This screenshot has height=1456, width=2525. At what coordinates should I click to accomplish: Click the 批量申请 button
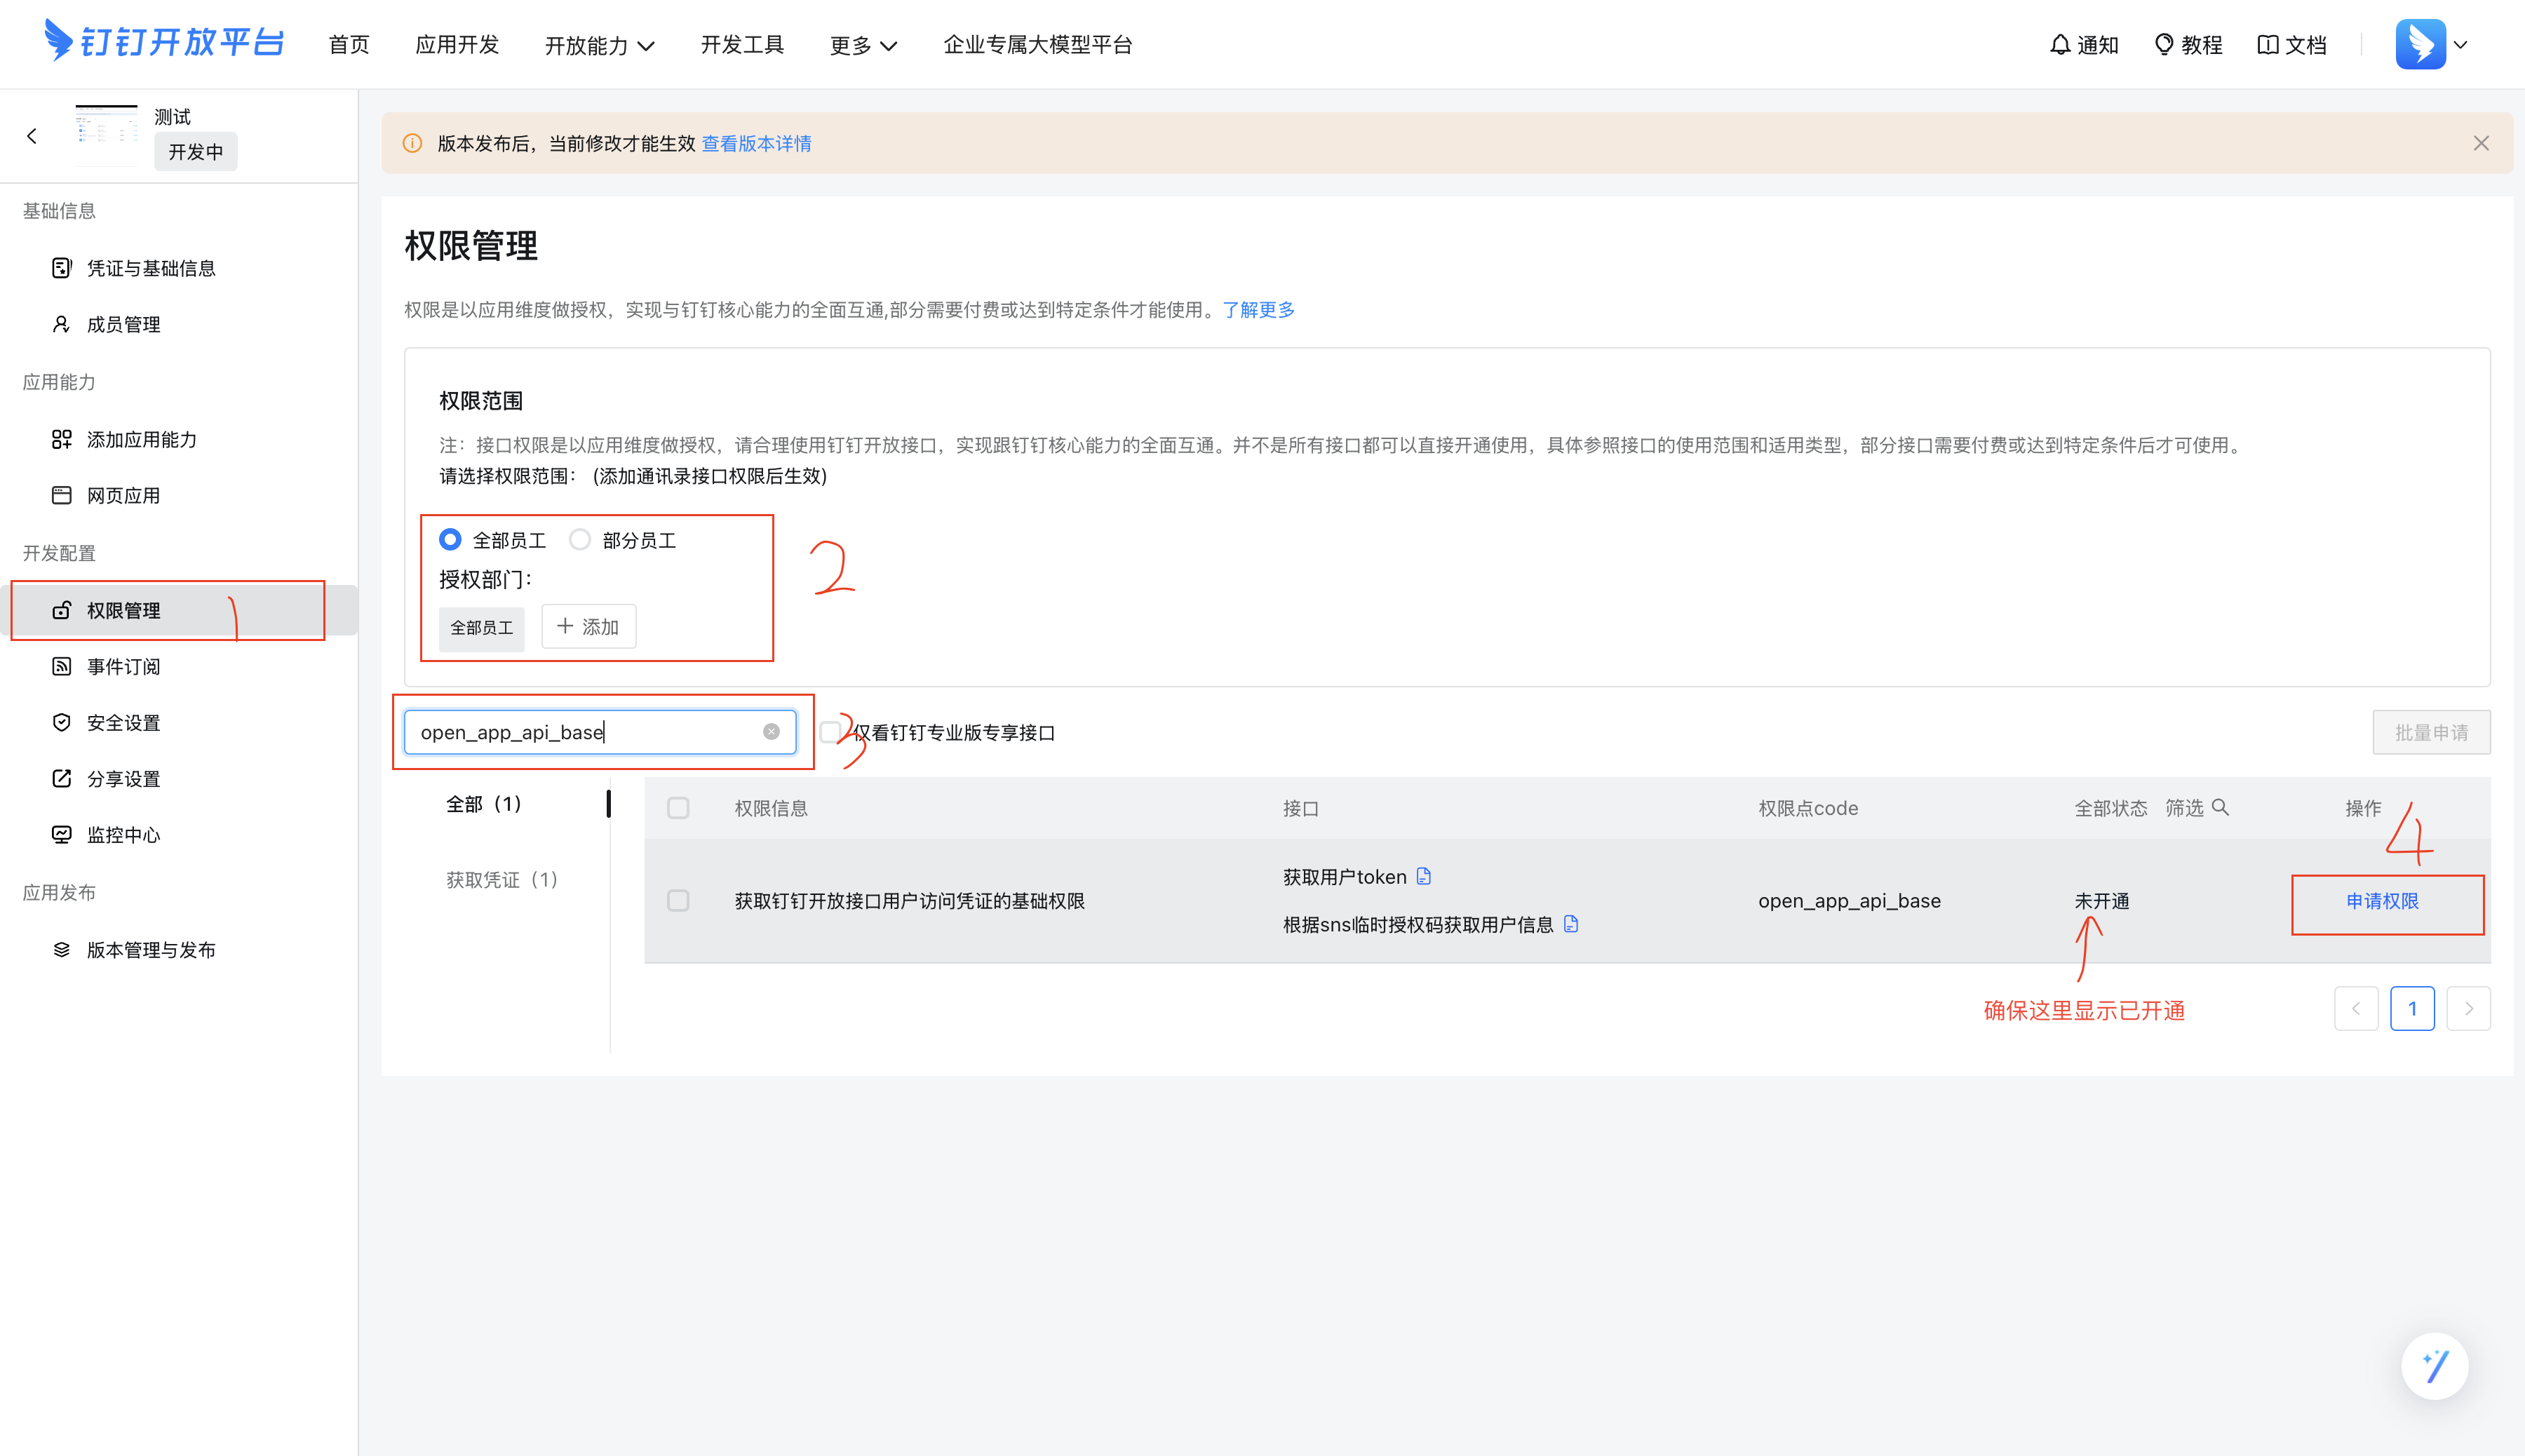click(2431, 733)
